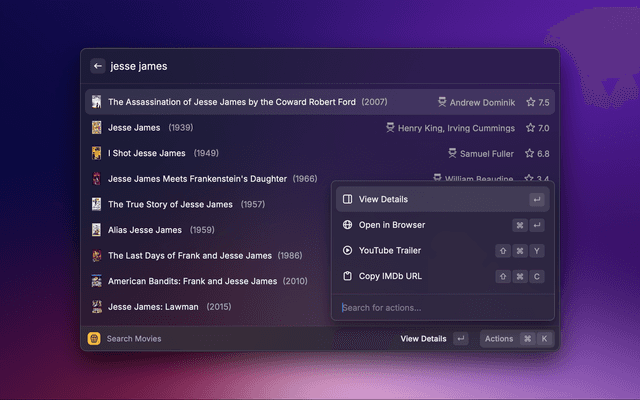The height and width of the screenshot is (400, 640).
Task: Open poster thumbnail for I Shot Jesse James
Action: tap(96, 153)
